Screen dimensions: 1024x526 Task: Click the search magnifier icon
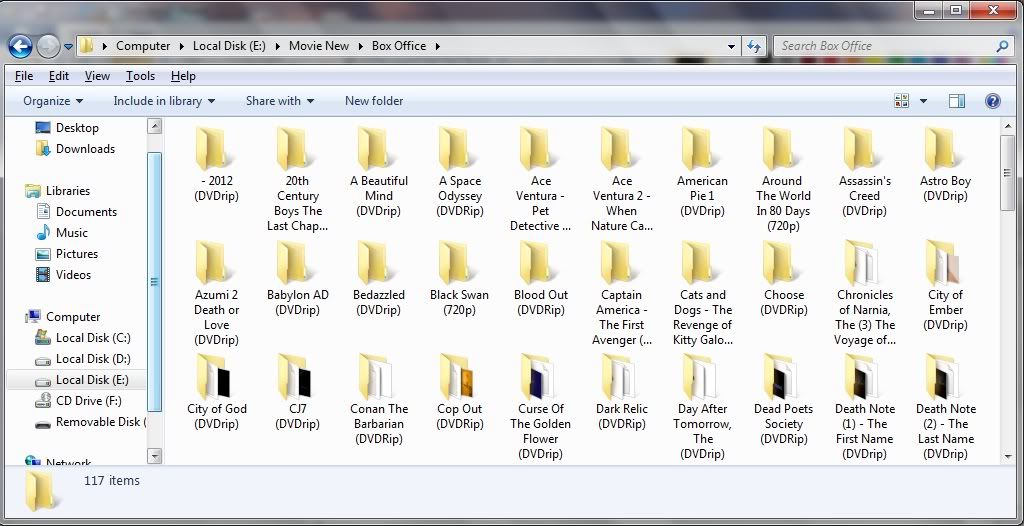coord(1002,46)
